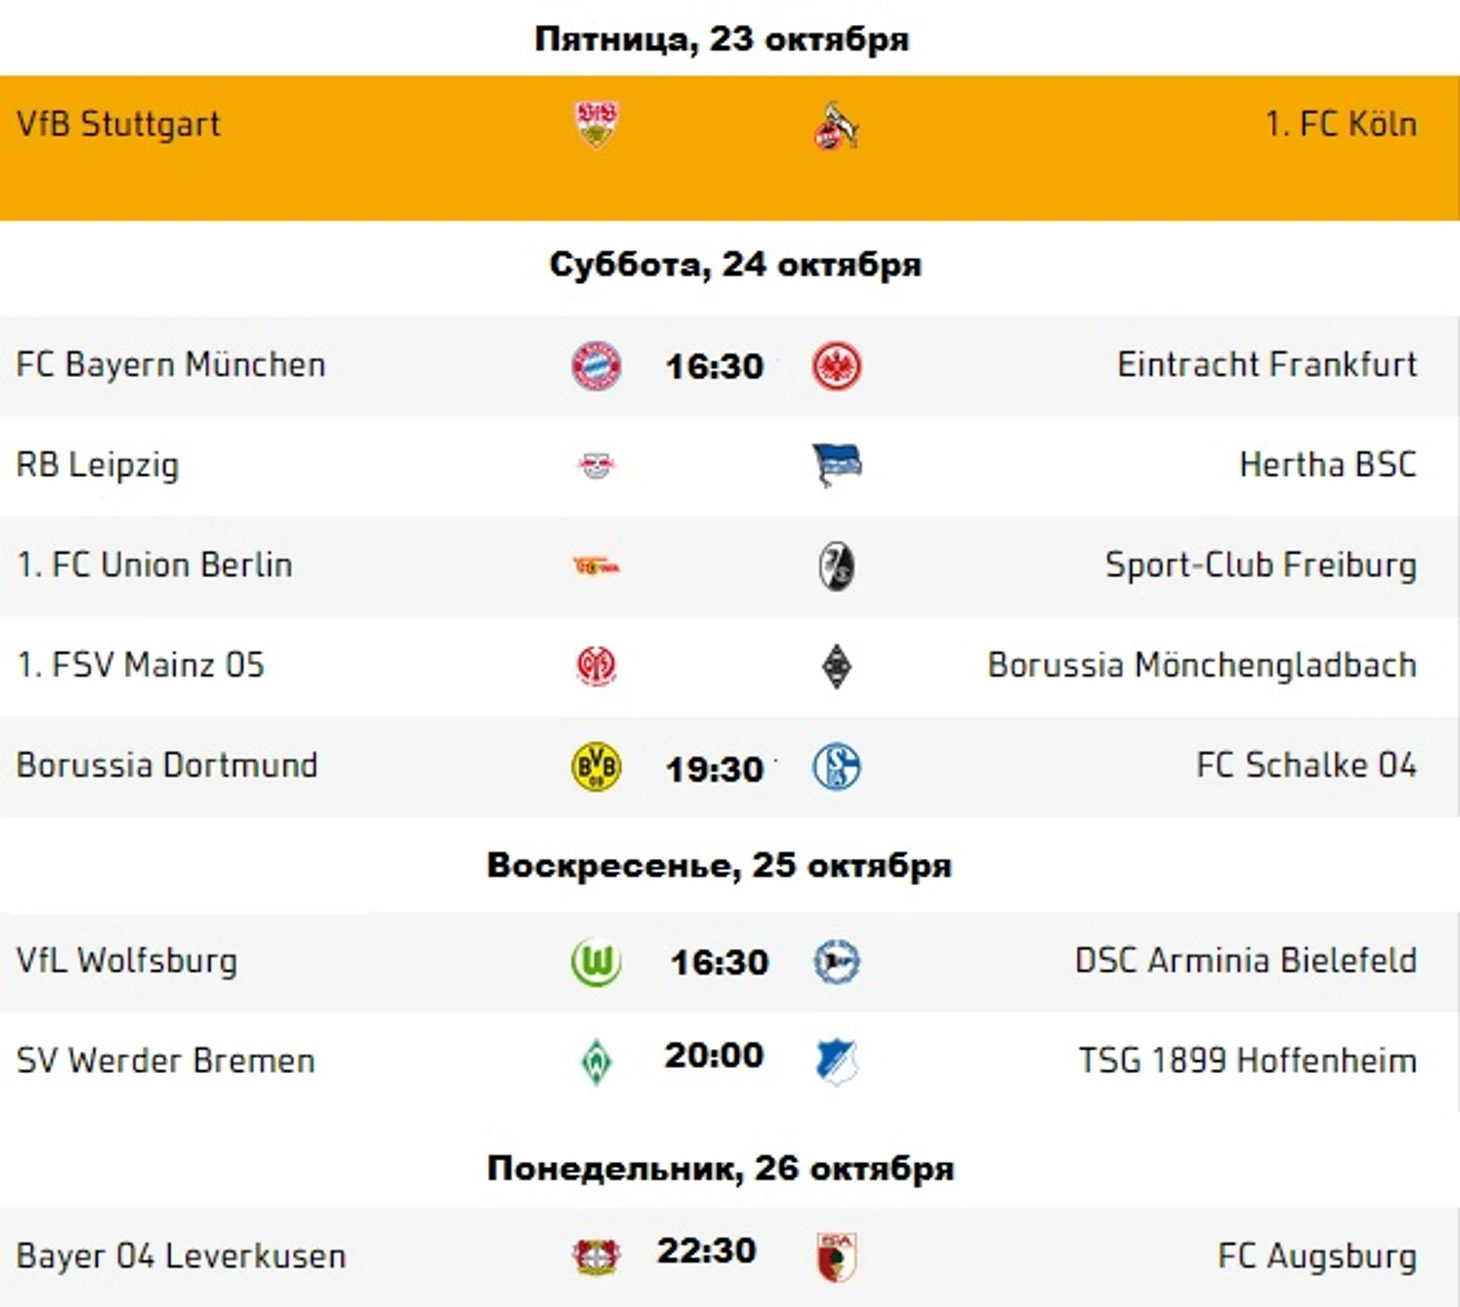The width and height of the screenshot is (1460, 1307).
Task: Select the TSG 1899 Hoffenheim badge
Action: (x=837, y=1062)
